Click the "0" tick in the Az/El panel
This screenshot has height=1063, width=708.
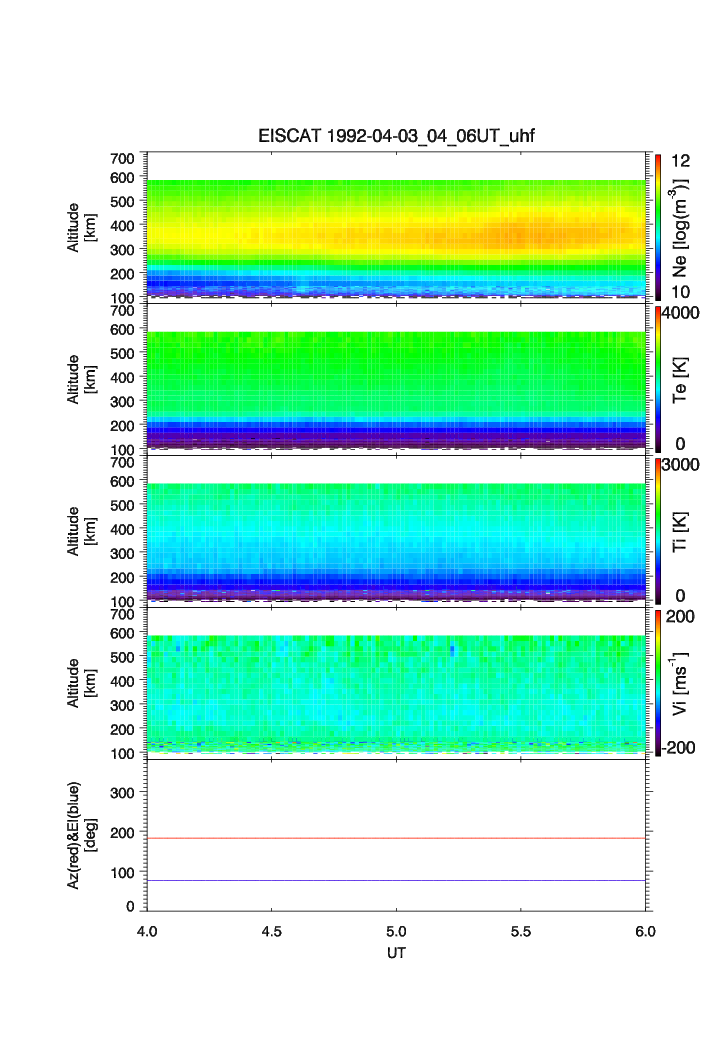(x=130, y=906)
